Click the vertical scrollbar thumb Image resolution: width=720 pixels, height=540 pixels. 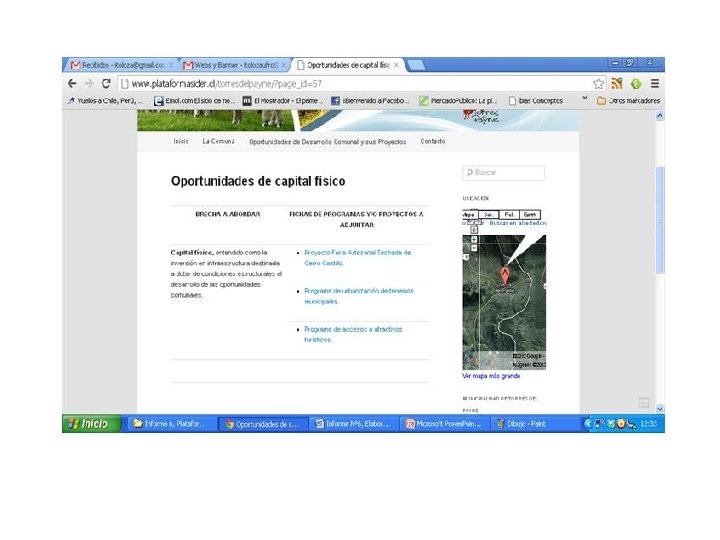660,220
